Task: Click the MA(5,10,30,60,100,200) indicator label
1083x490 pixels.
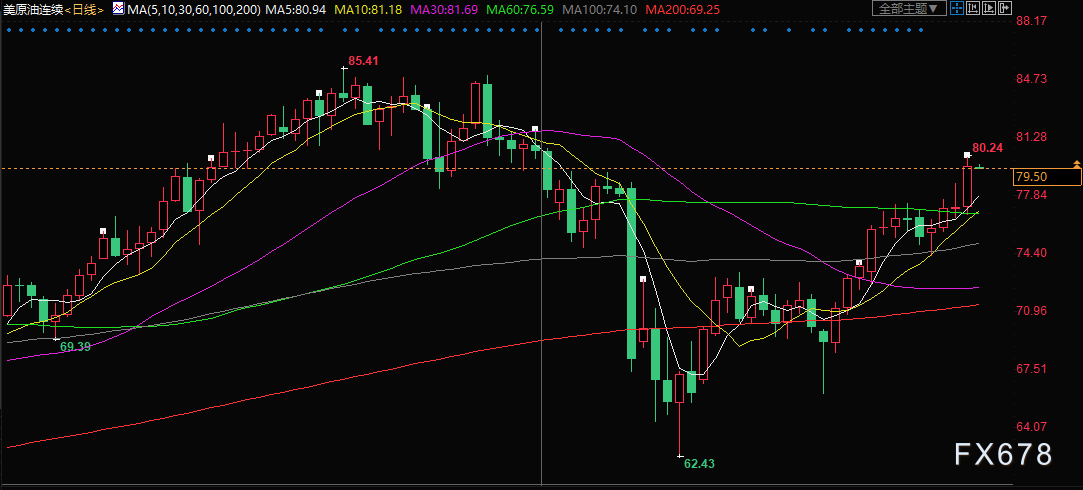Action: pos(194,10)
